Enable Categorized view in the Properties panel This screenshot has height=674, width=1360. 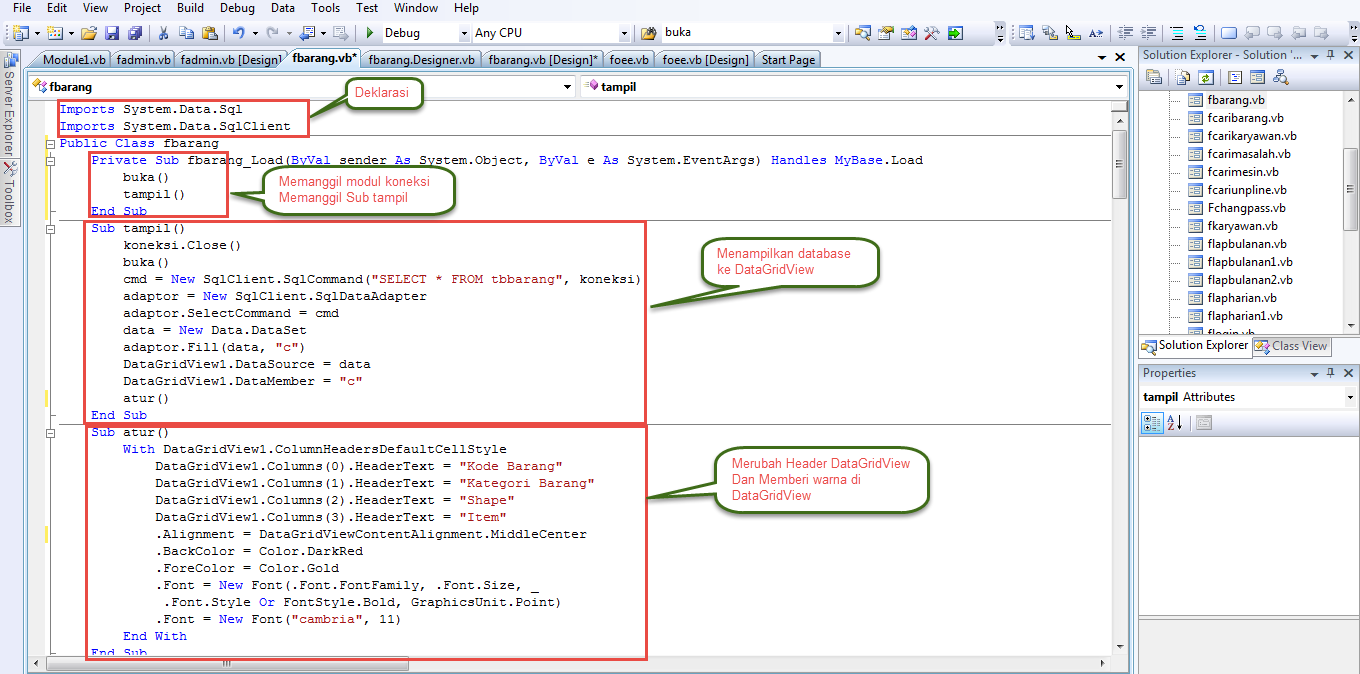point(1152,422)
